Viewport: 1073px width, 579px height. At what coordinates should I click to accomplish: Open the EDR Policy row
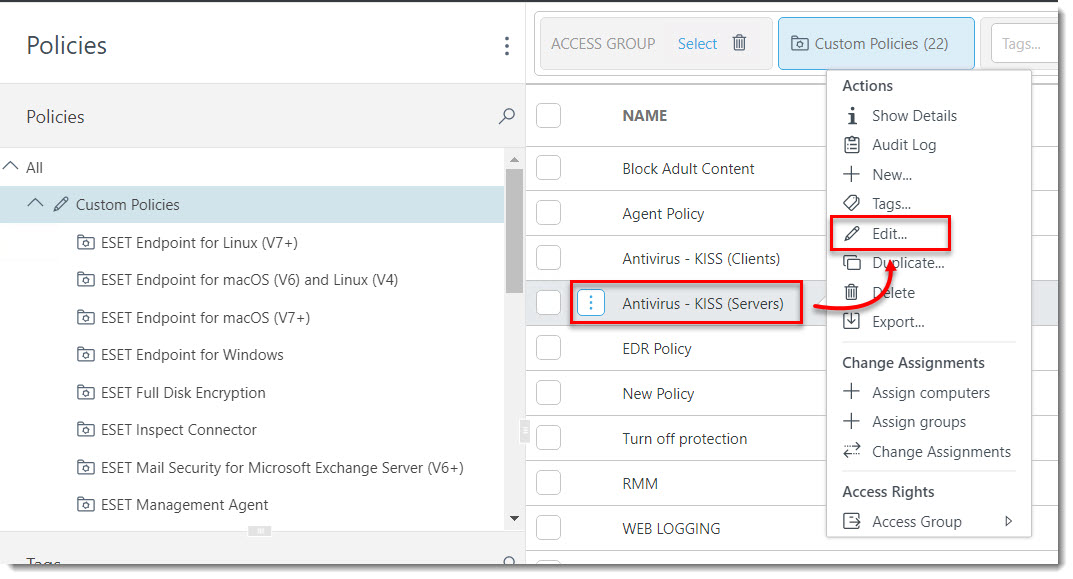[657, 348]
